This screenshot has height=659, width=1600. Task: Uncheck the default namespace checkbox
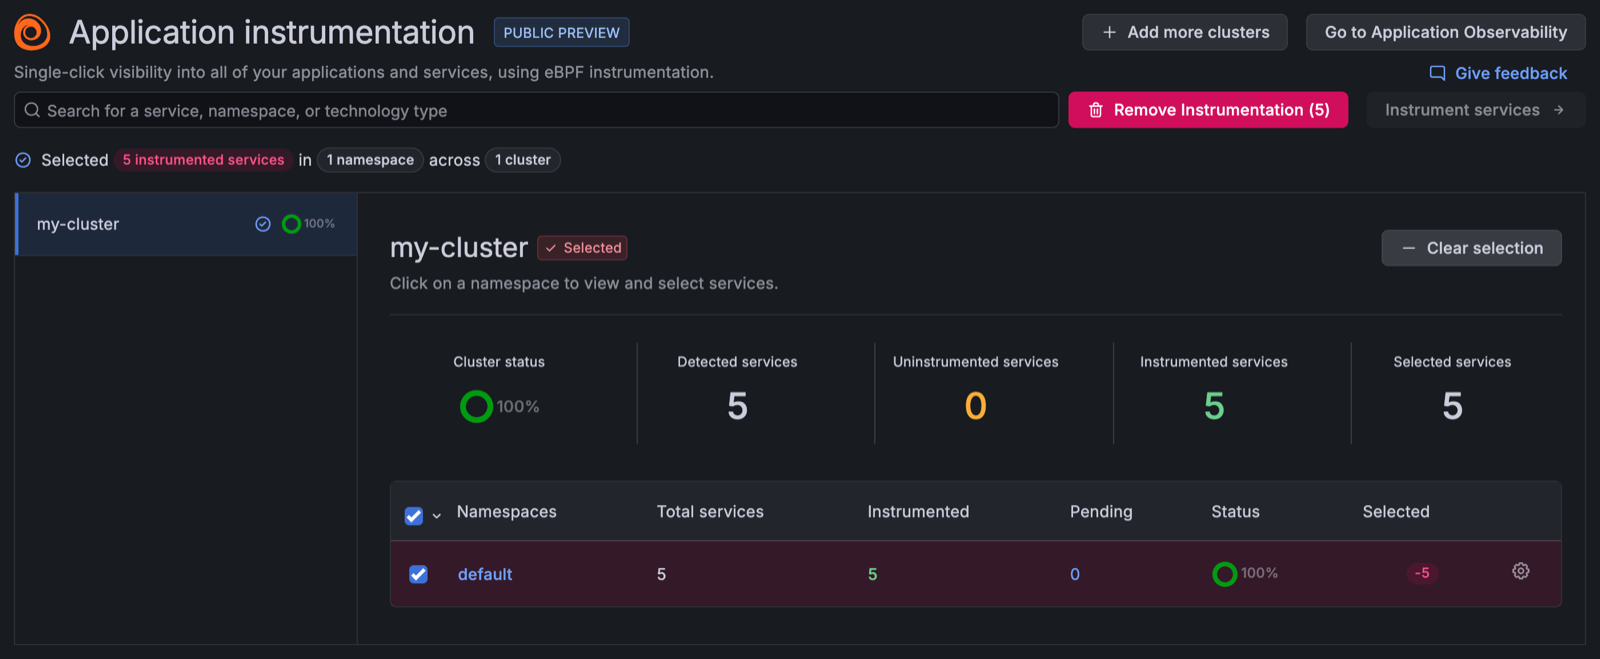tap(418, 574)
